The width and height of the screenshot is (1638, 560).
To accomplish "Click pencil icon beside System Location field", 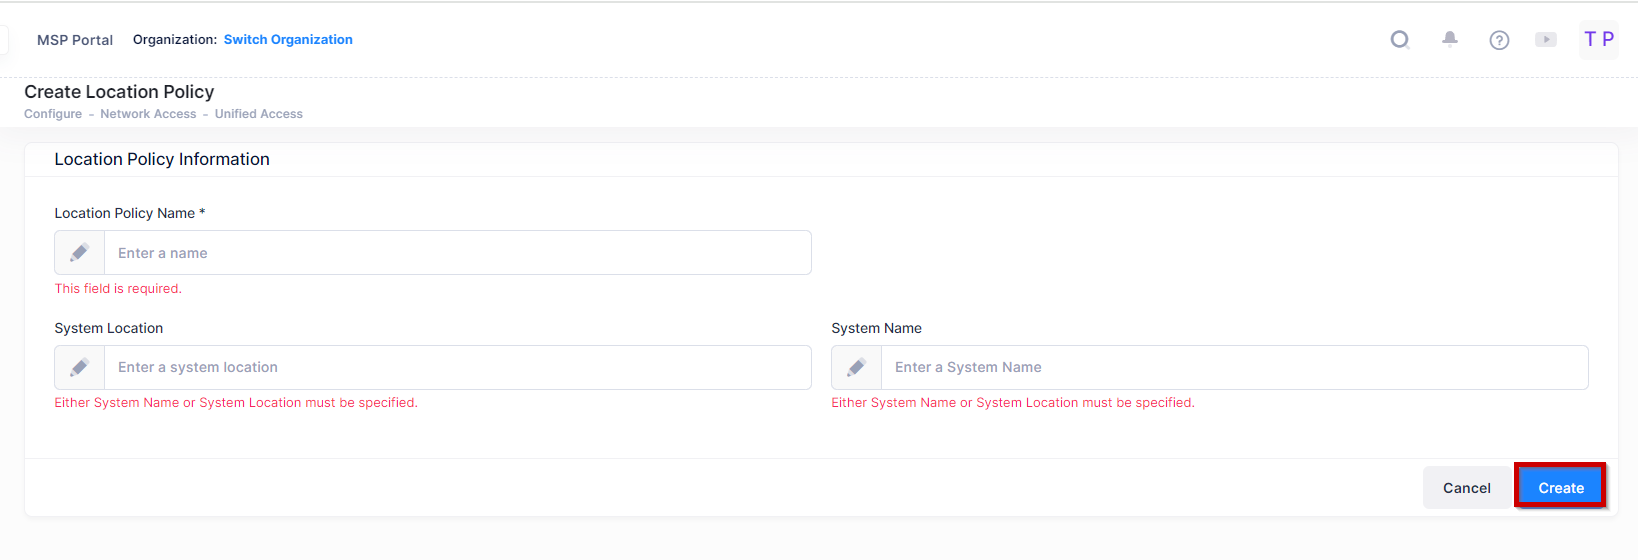I will tap(80, 368).
